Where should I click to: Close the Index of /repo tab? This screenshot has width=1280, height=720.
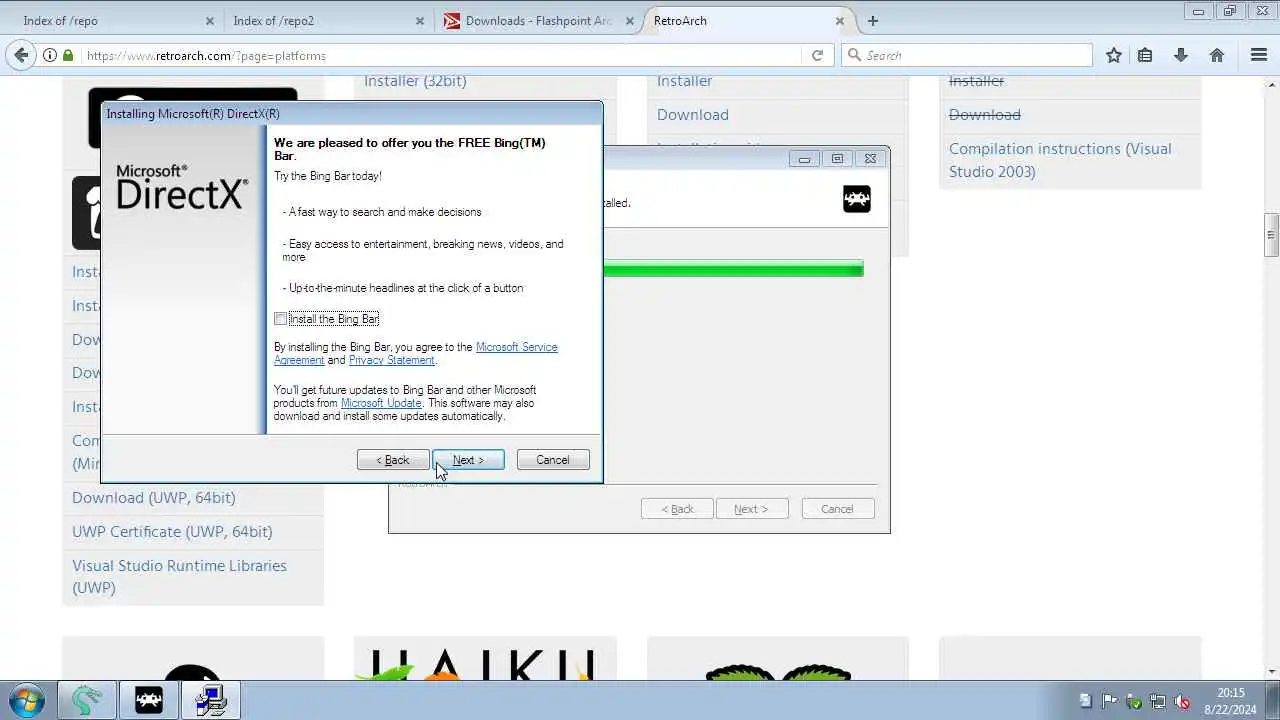[209, 21]
